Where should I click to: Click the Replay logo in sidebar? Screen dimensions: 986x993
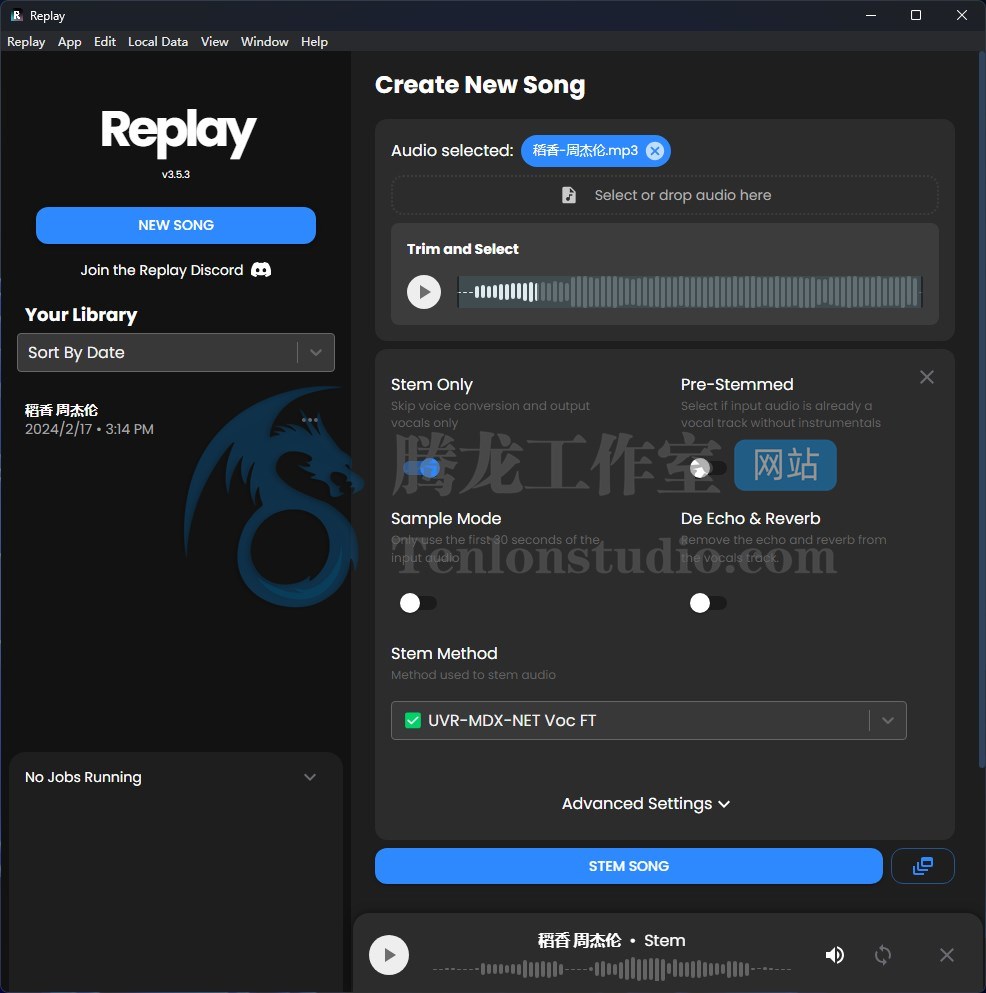tap(178, 133)
